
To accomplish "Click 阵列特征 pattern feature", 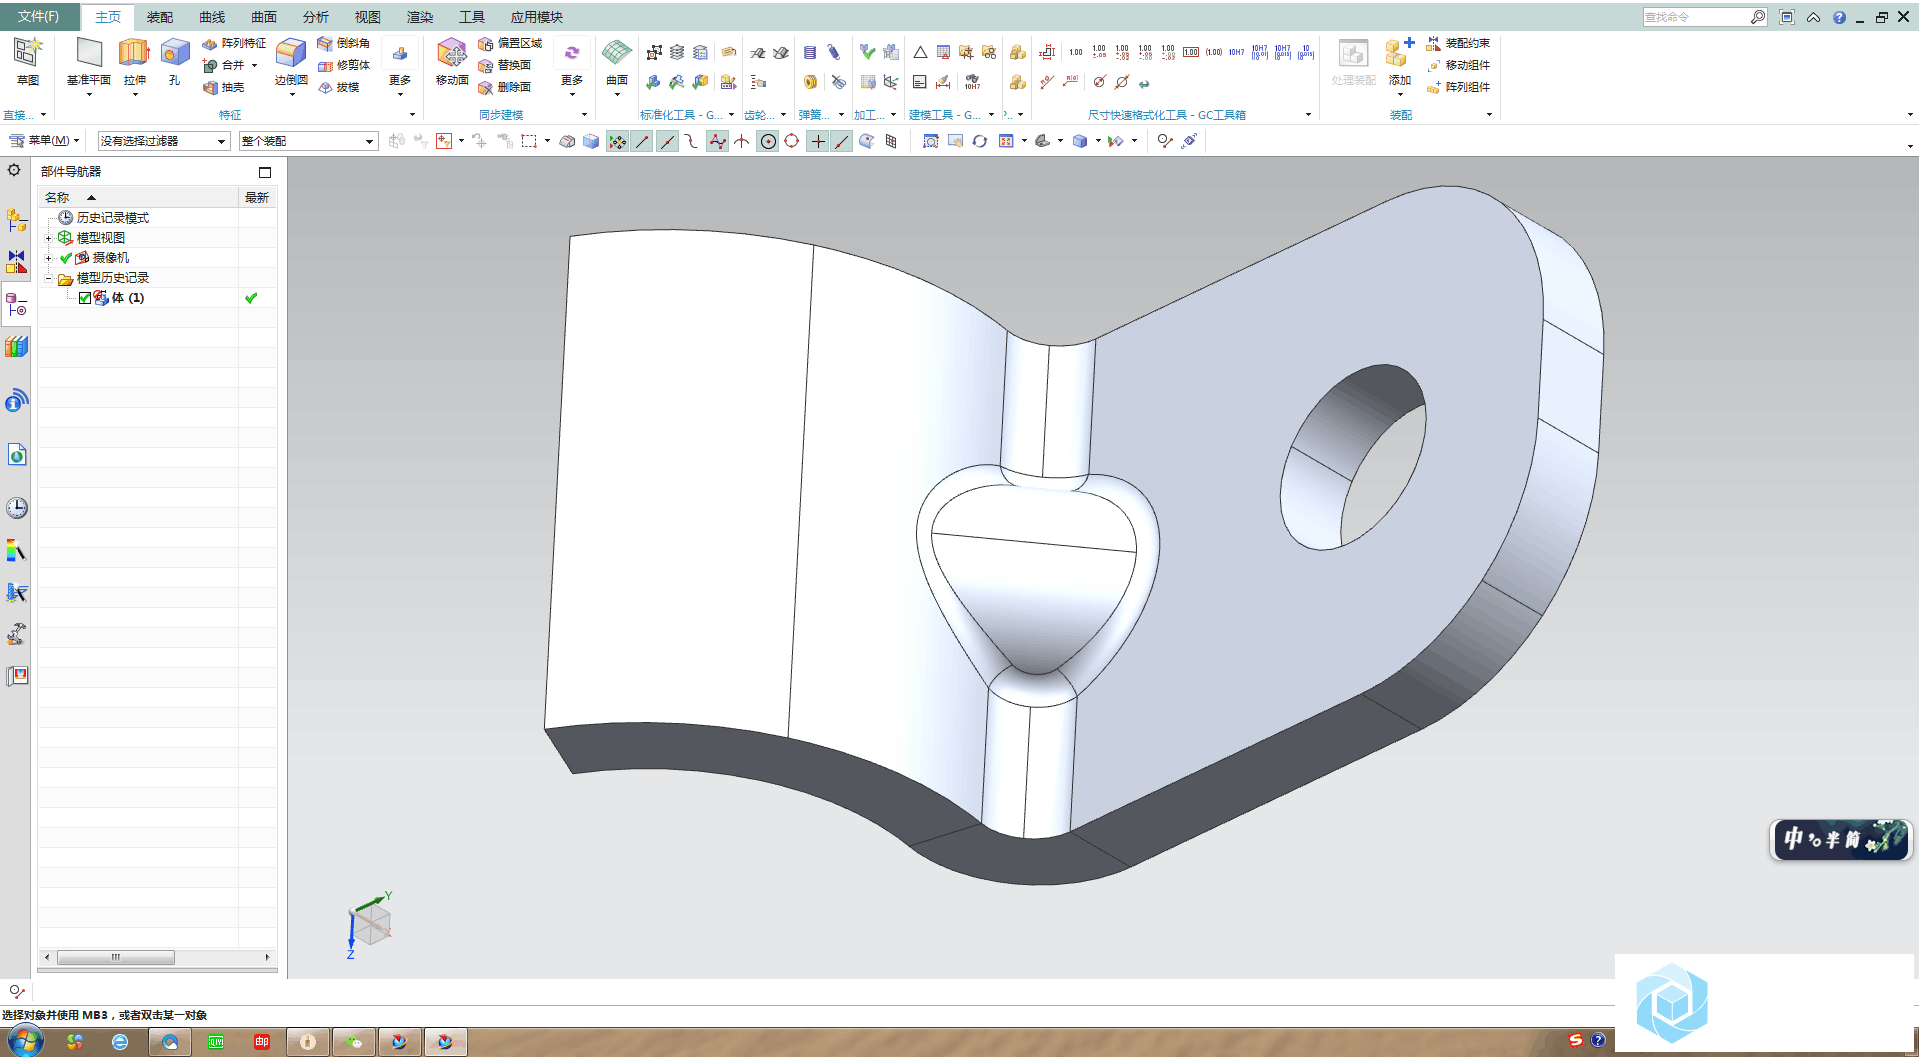I will [235, 43].
